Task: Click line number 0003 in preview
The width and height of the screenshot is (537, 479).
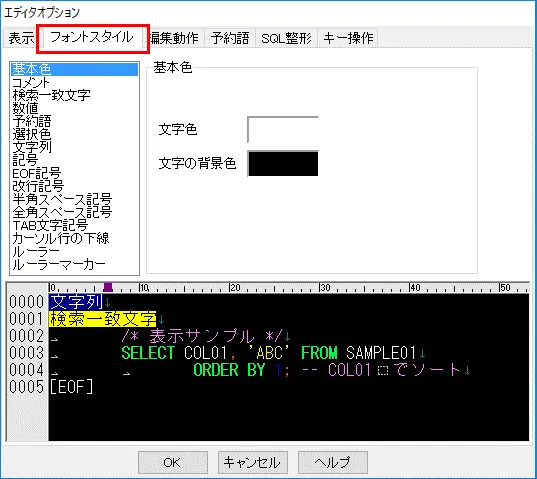Action: pos(27,353)
